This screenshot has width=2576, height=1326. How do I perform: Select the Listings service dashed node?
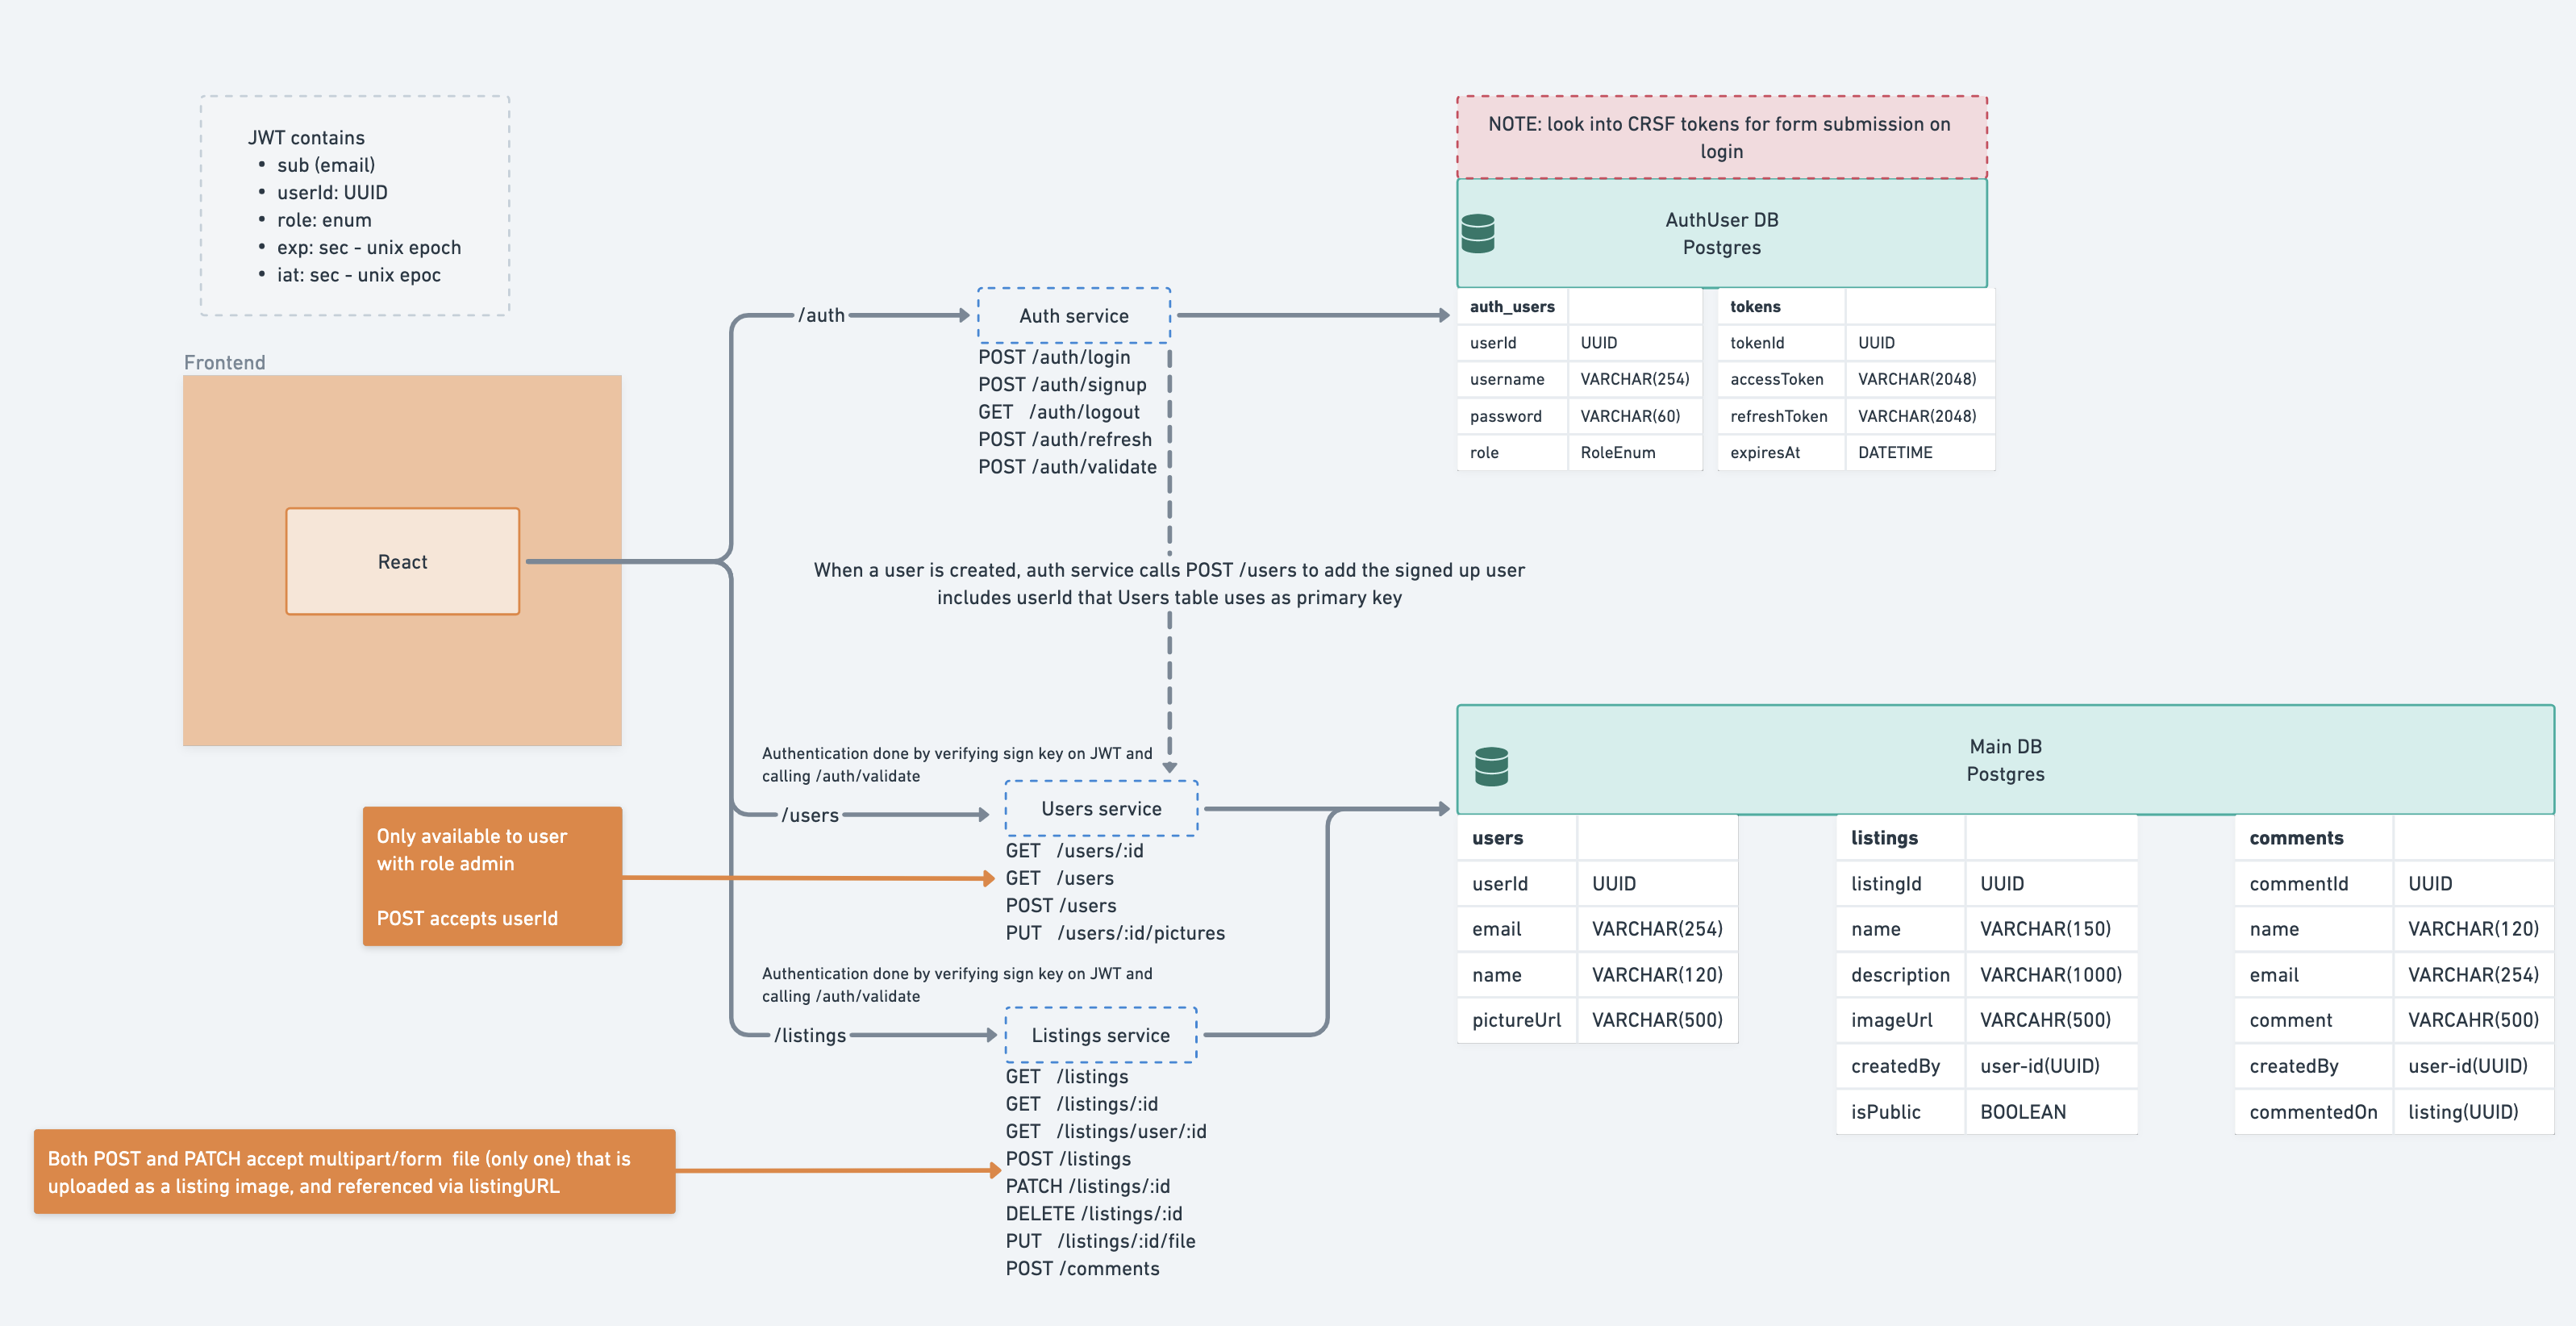click(1101, 1035)
